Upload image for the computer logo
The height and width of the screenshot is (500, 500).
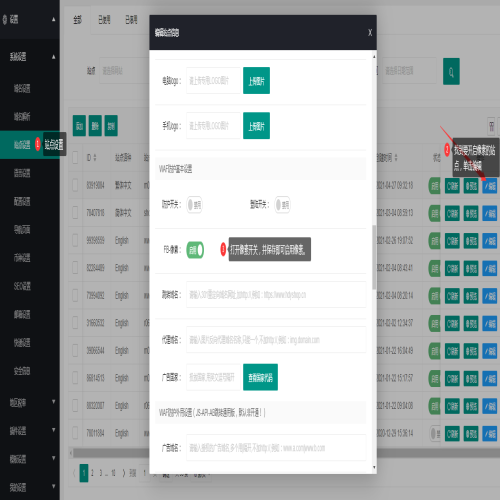(x=256, y=81)
